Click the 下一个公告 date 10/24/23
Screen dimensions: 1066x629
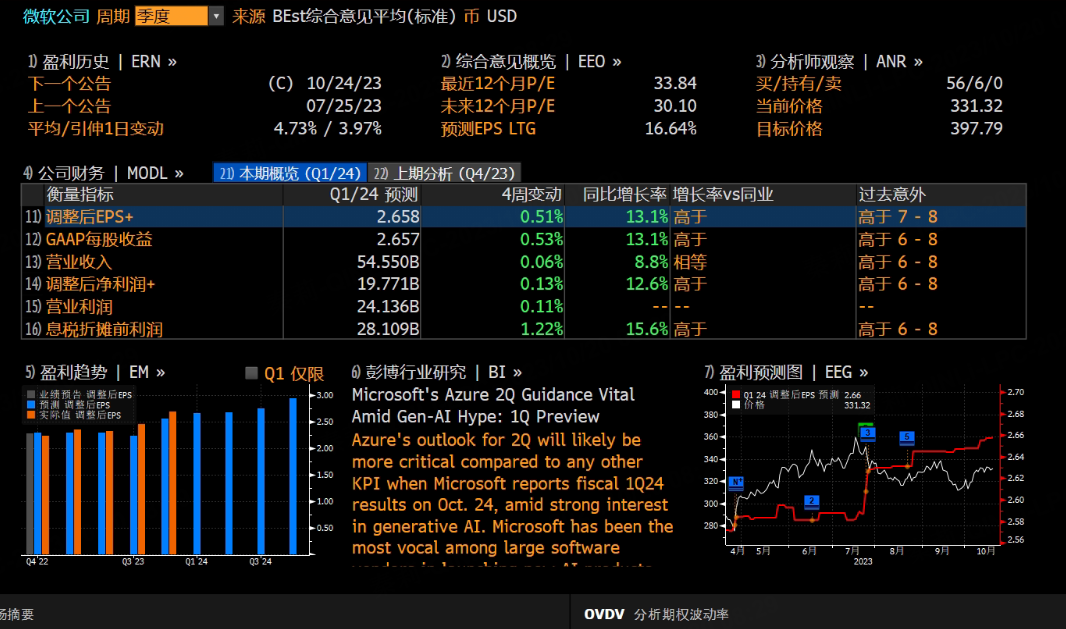(x=344, y=83)
